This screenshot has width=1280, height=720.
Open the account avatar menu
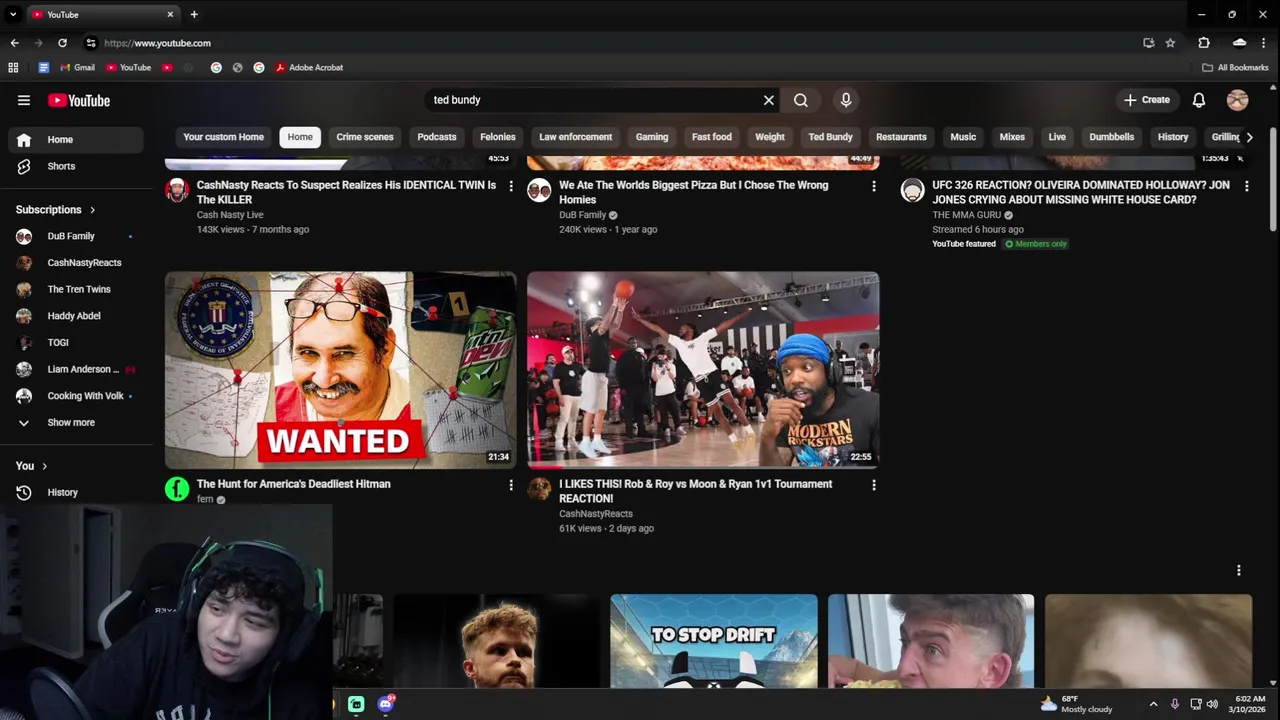point(1238,100)
